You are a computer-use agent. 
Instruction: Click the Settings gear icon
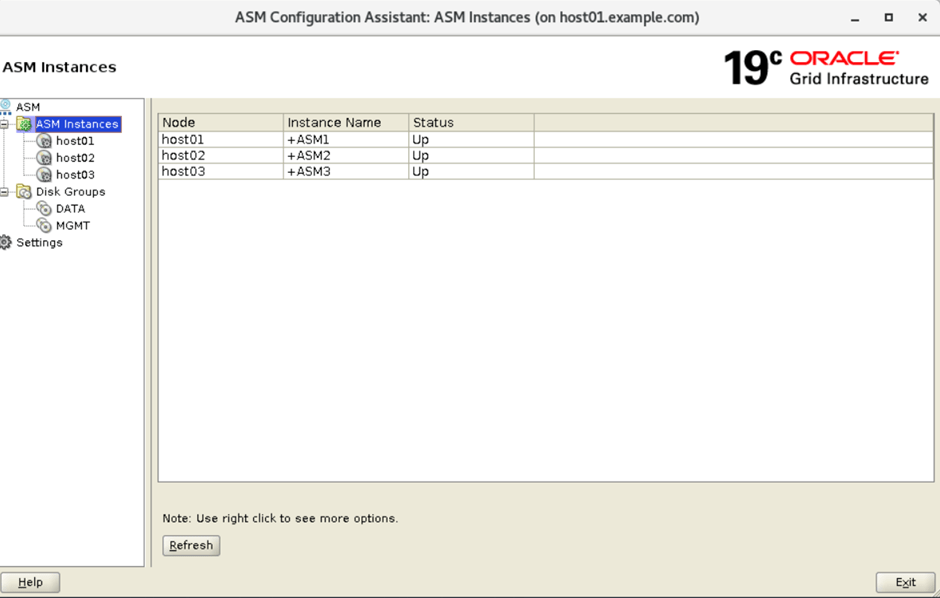point(6,243)
